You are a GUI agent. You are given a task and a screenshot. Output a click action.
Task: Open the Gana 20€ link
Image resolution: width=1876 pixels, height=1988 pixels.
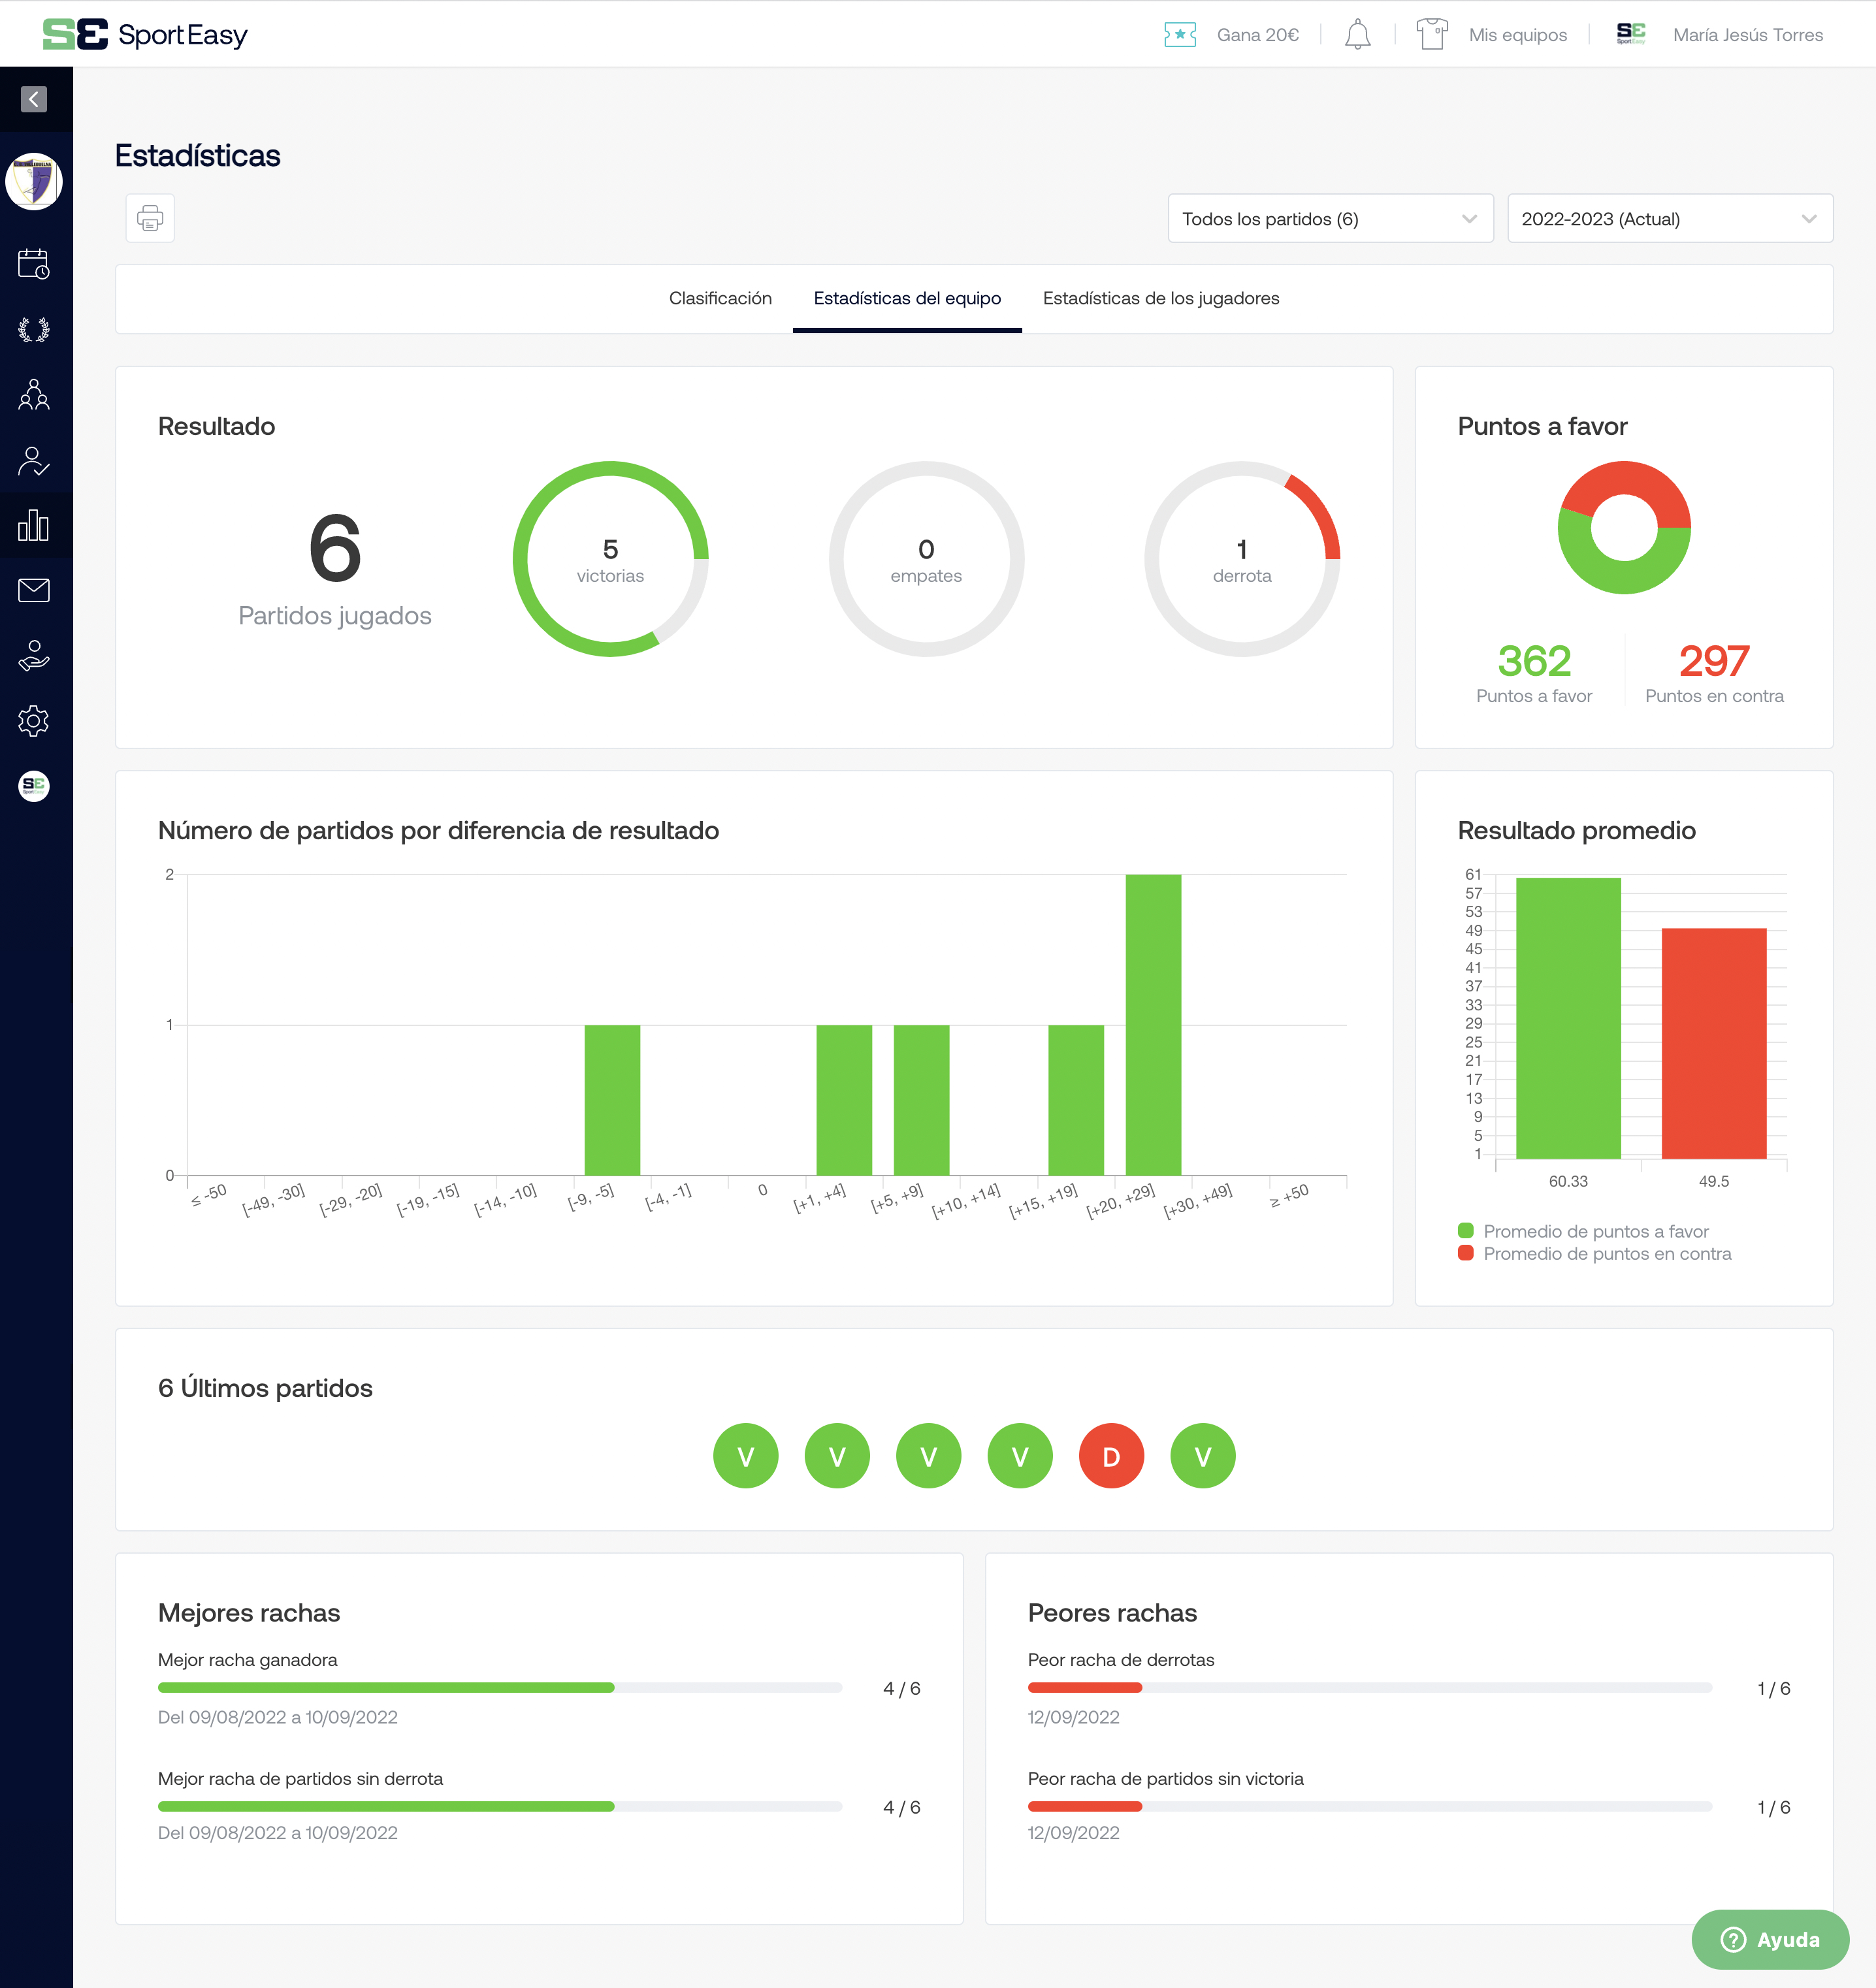(x=1257, y=35)
